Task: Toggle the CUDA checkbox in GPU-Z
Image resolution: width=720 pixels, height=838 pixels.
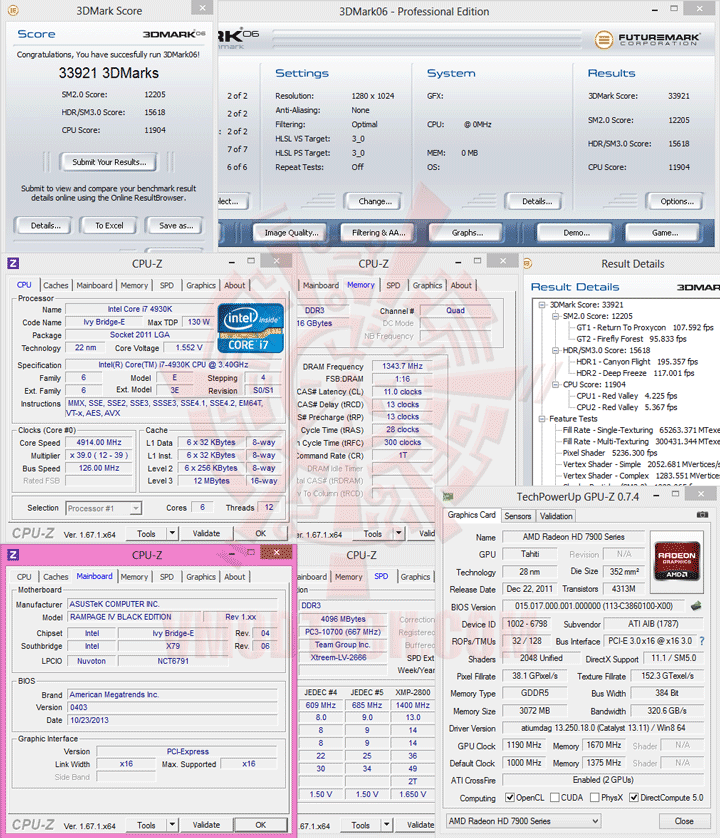Action: pos(555,797)
